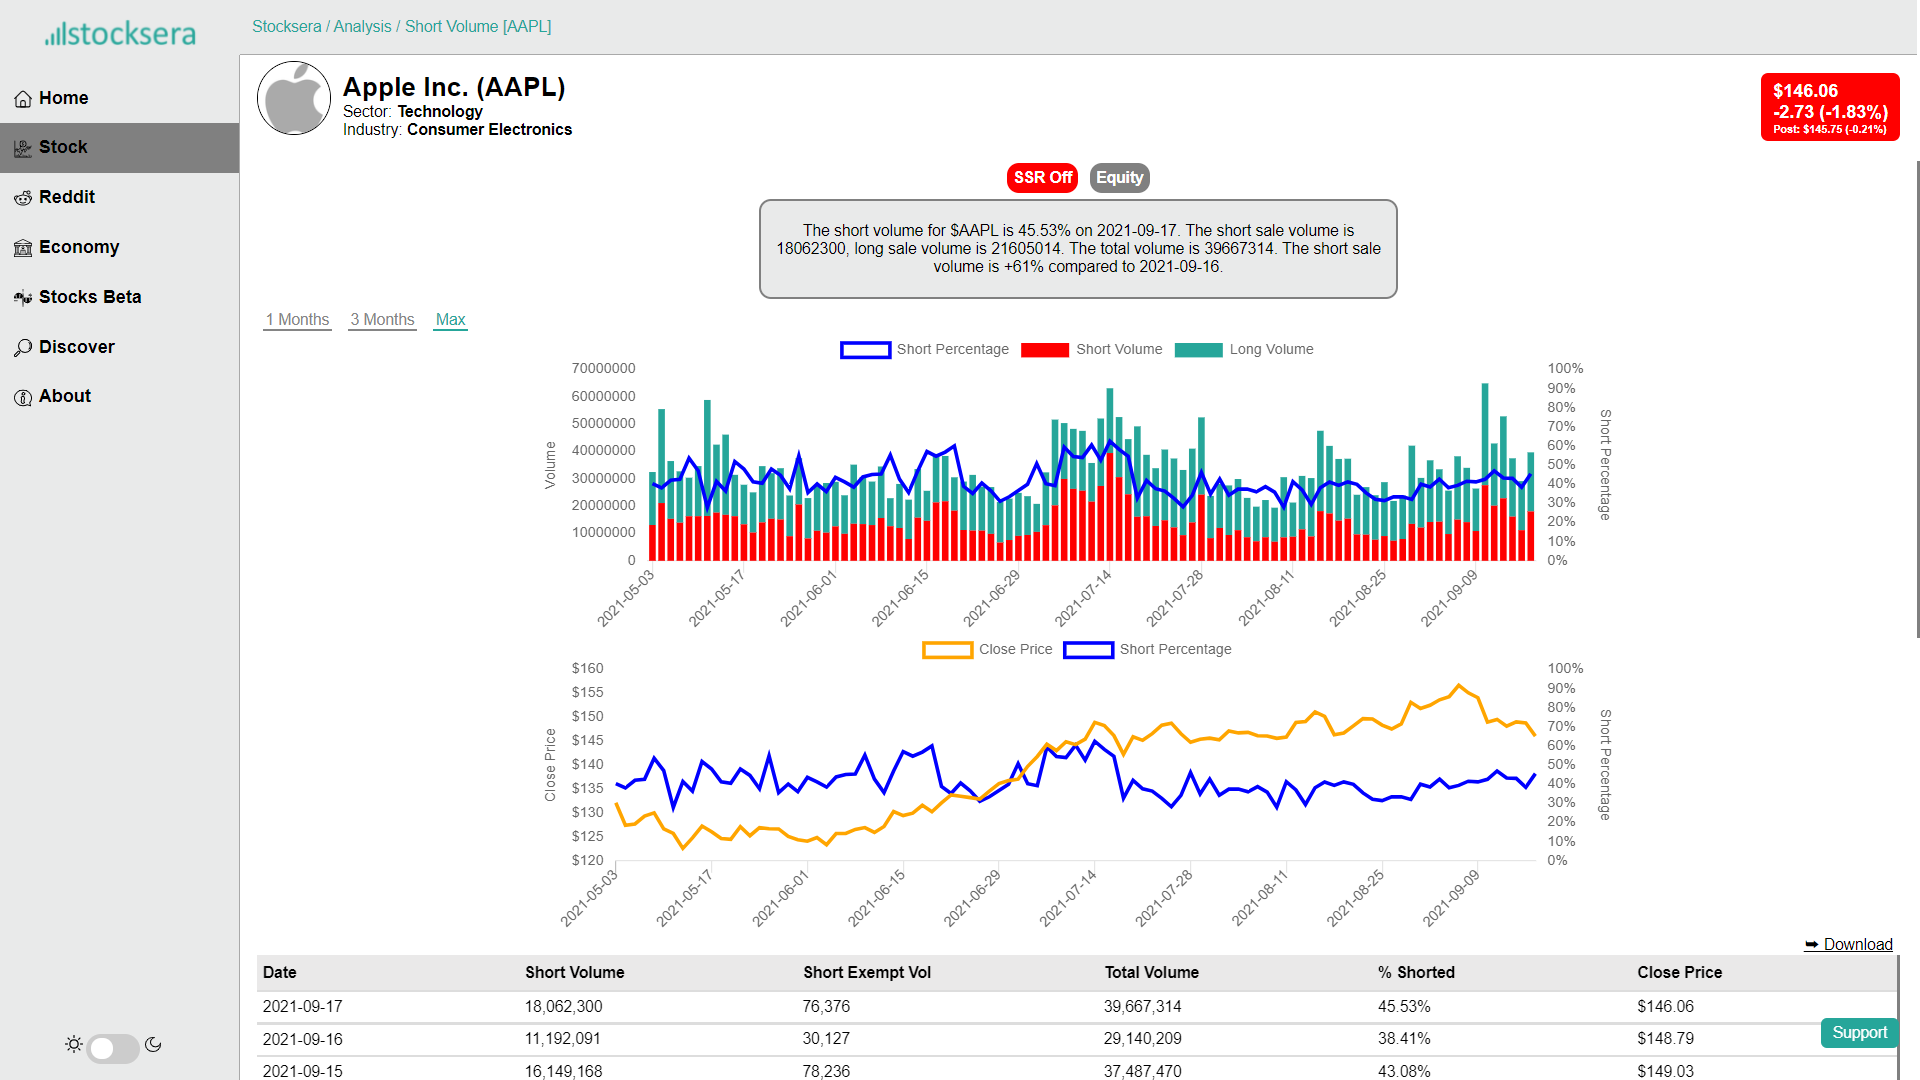Click the Stocks Beta icon in sidebar
1920x1080 pixels.
pos(23,298)
